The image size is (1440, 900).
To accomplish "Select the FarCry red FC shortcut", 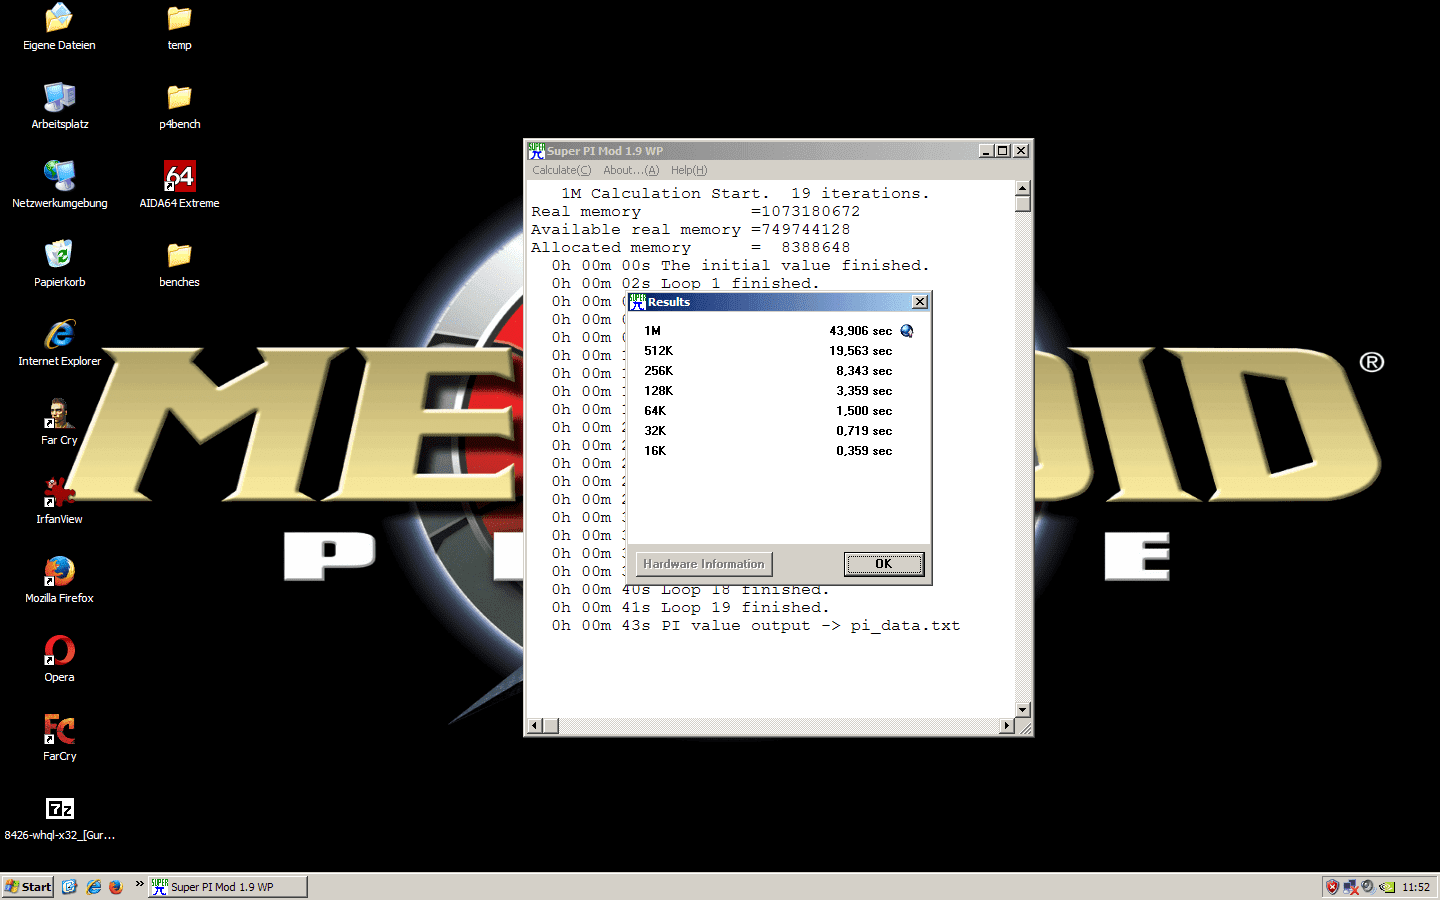I will (59, 738).
